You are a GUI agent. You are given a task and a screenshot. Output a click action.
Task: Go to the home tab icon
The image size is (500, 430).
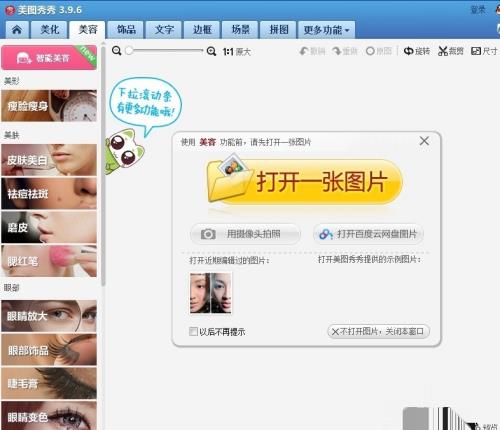coord(17,30)
